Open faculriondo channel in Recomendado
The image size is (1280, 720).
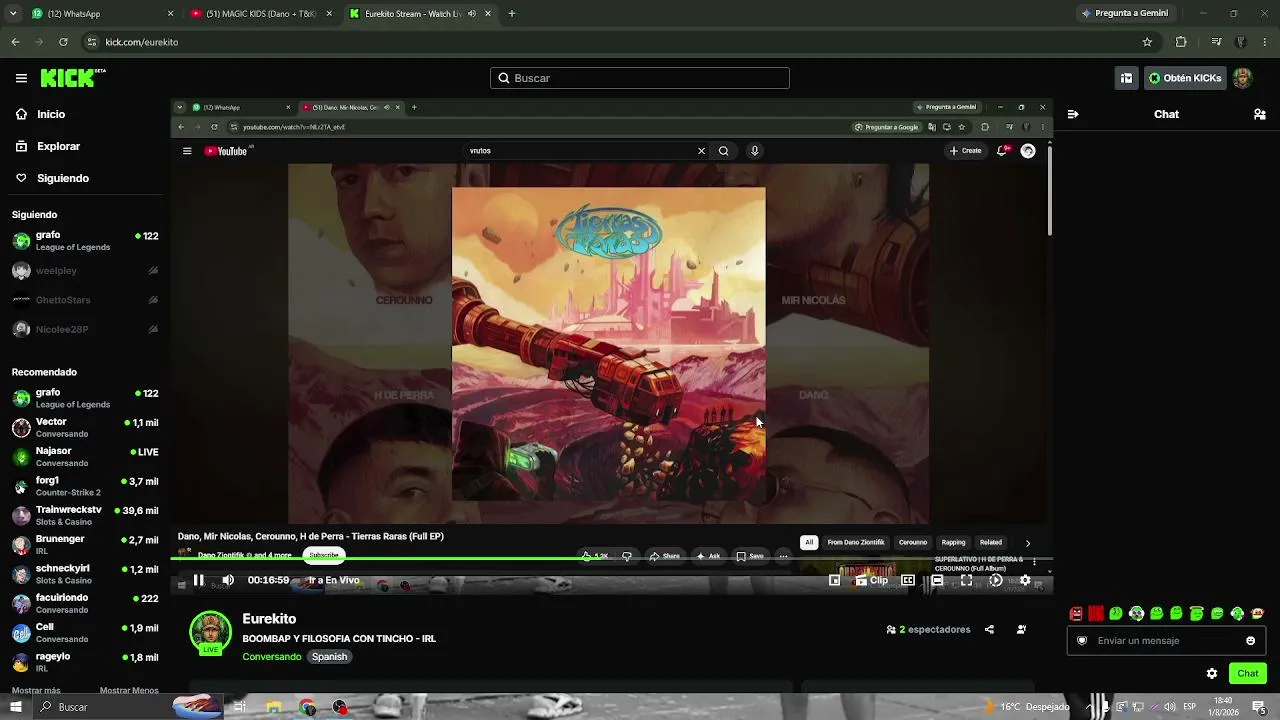[85, 604]
